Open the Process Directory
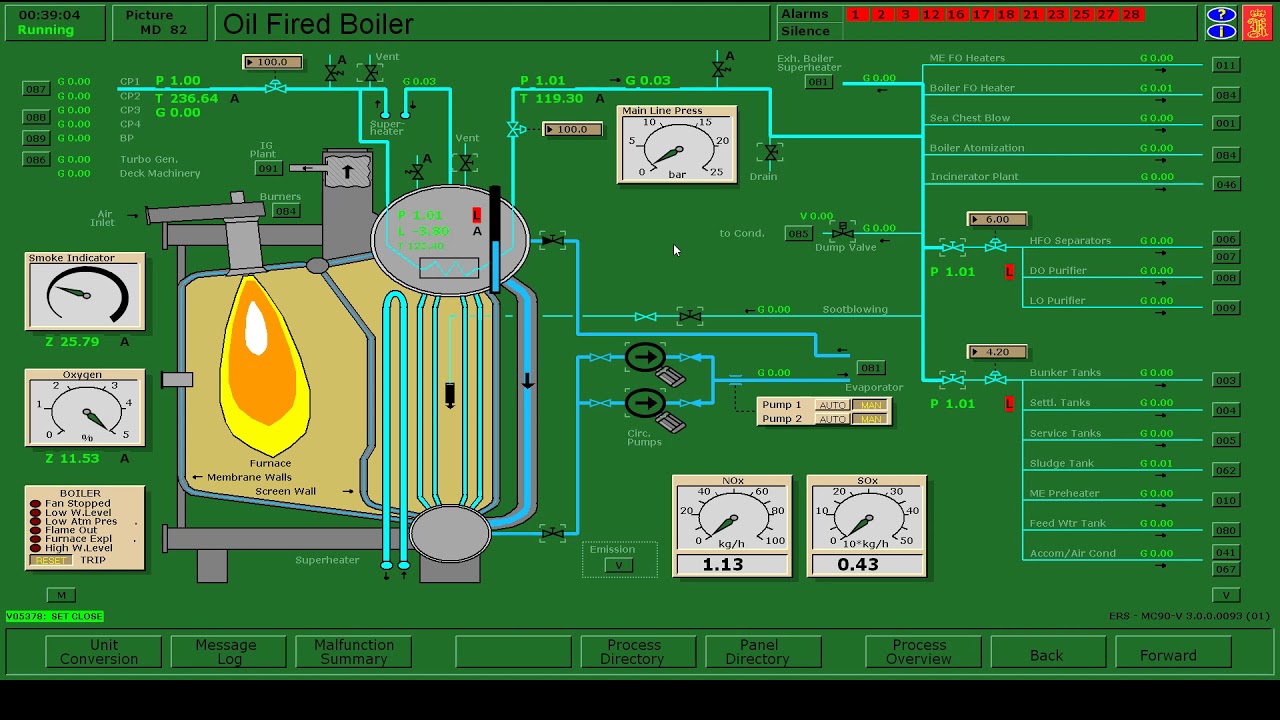The height and width of the screenshot is (720, 1280). 638,652
